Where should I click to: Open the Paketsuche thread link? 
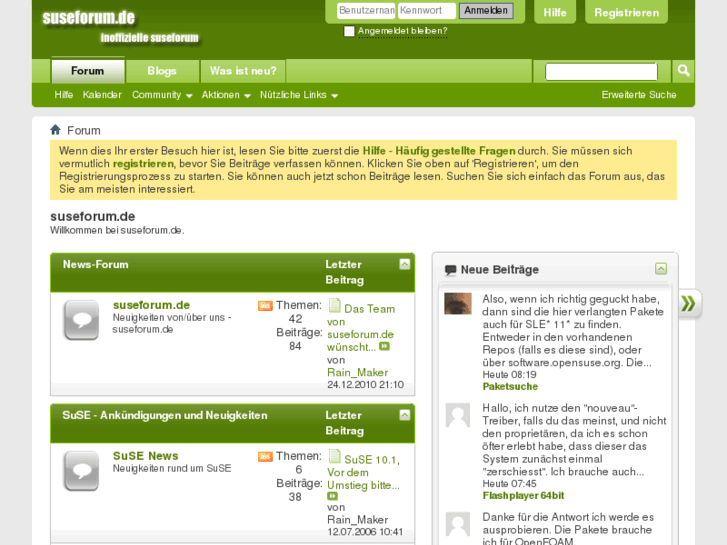[x=510, y=386]
